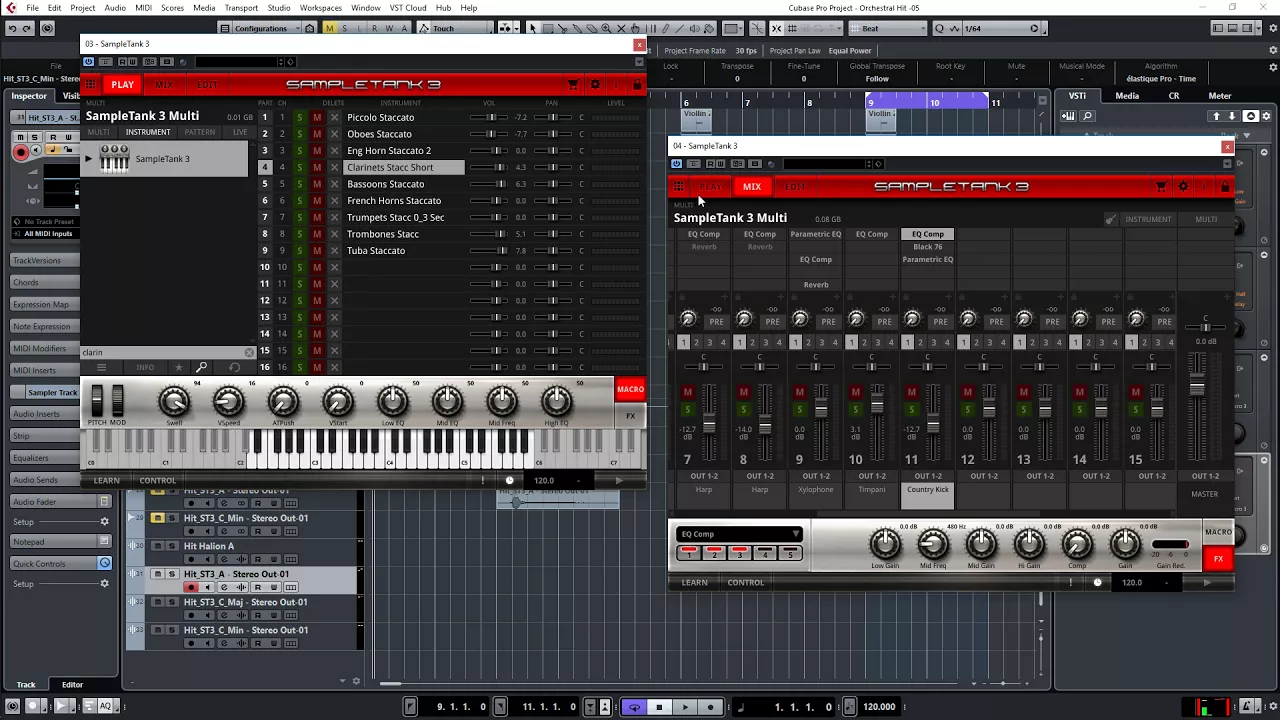Viewport: 1280px width, 720px height.
Task: Click the lock icon in 03 SampleTank window
Action: 637,85
